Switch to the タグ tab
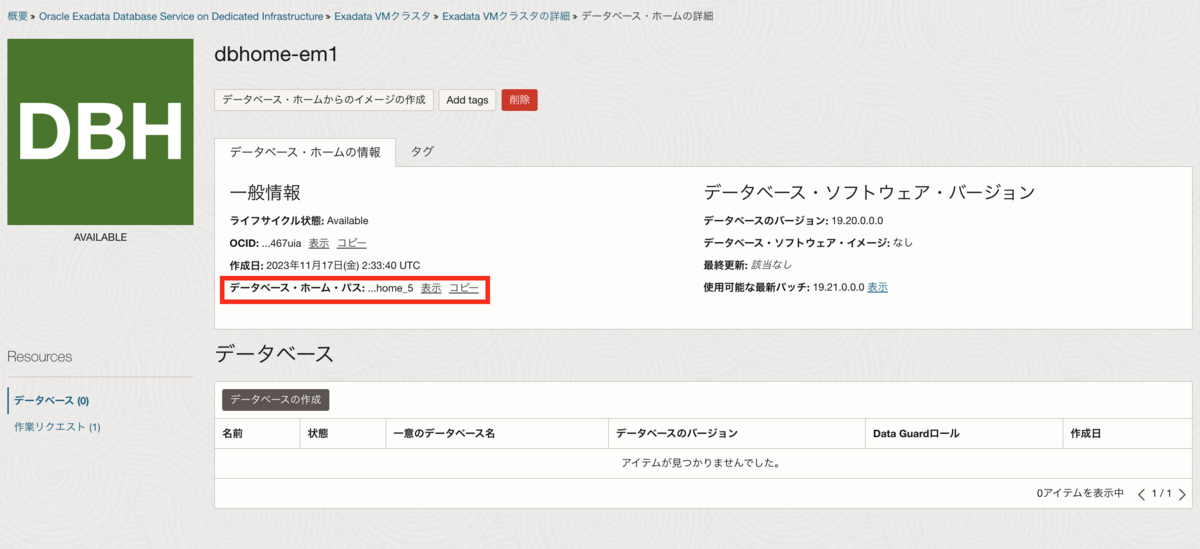The height and width of the screenshot is (549, 1200). pyautogui.click(x=422, y=152)
